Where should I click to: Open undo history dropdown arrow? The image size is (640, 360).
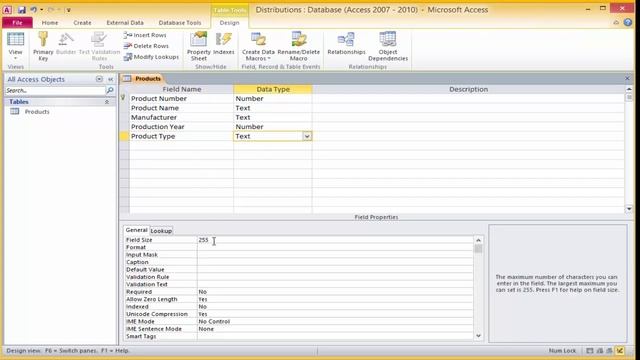point(41,9)
